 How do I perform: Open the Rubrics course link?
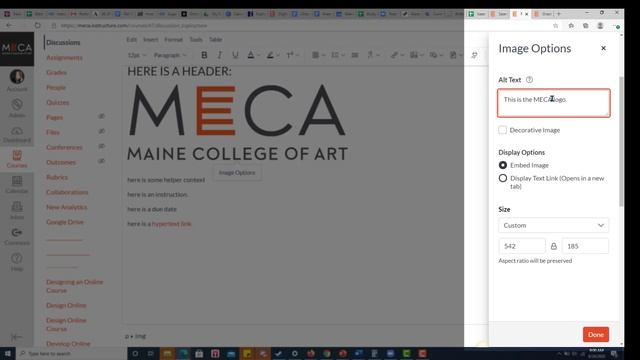click(x=57, y=177)
